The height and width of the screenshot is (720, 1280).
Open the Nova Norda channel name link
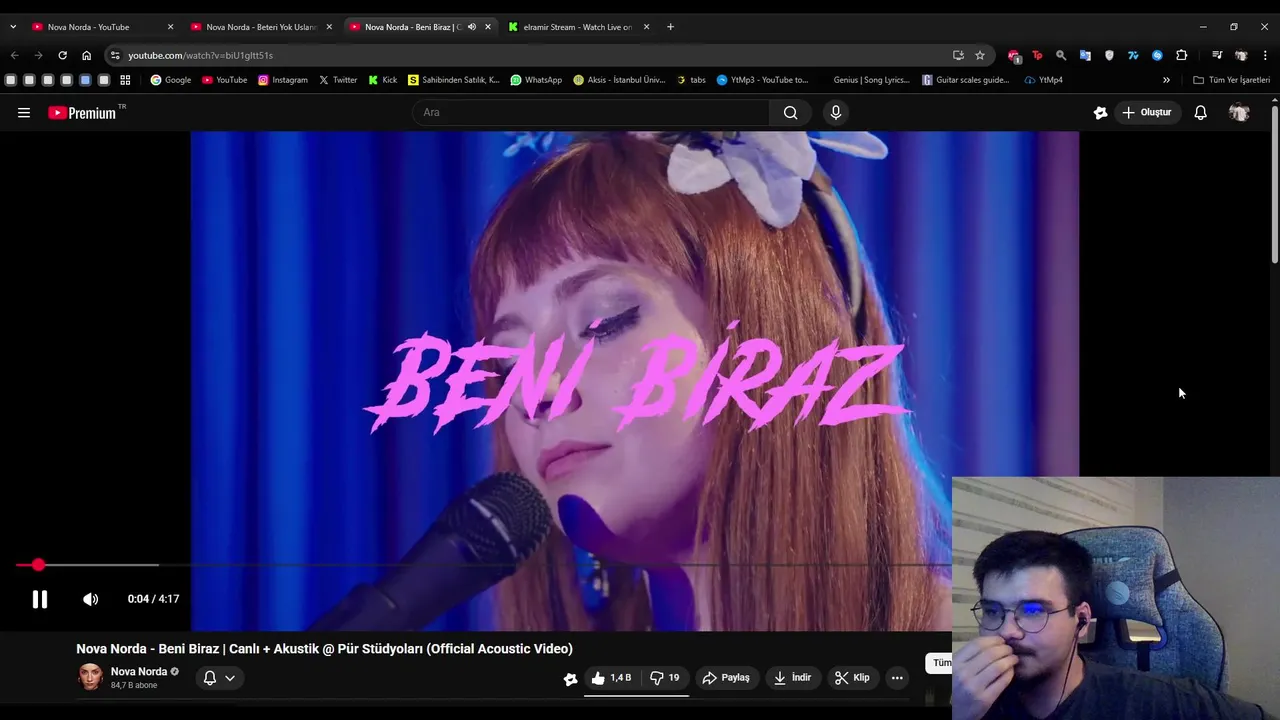point(139,672)
